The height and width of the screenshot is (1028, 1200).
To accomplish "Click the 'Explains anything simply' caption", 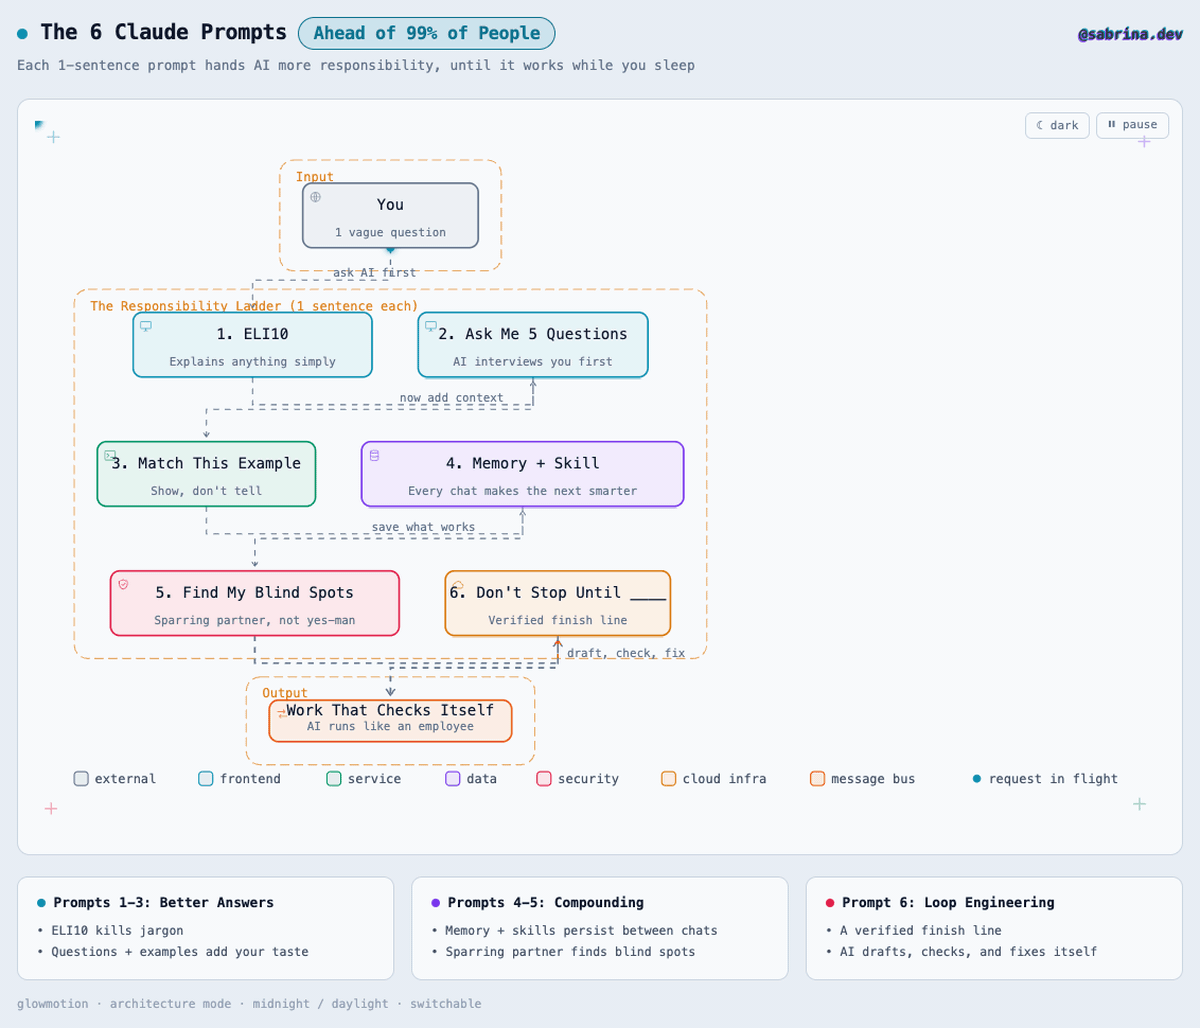I will pyautogui.click(x=252, y=362).
